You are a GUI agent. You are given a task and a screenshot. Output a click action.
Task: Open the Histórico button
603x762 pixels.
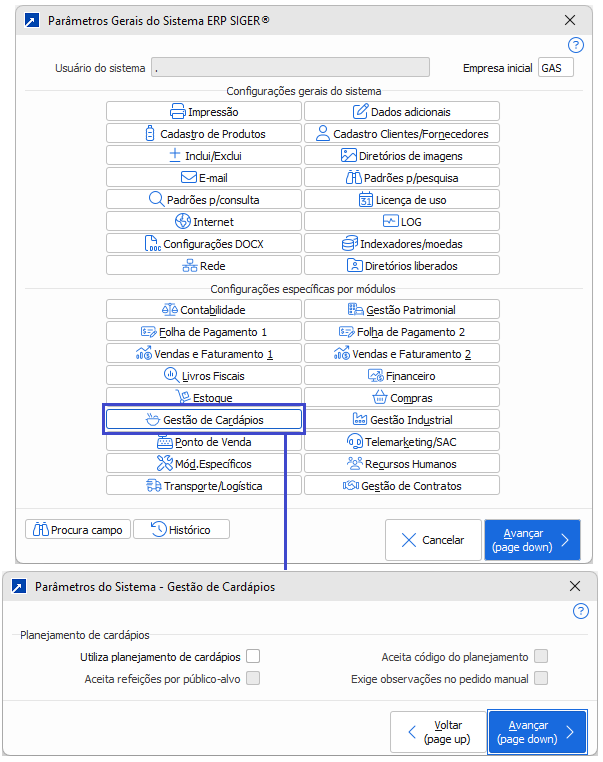(181, 529)
